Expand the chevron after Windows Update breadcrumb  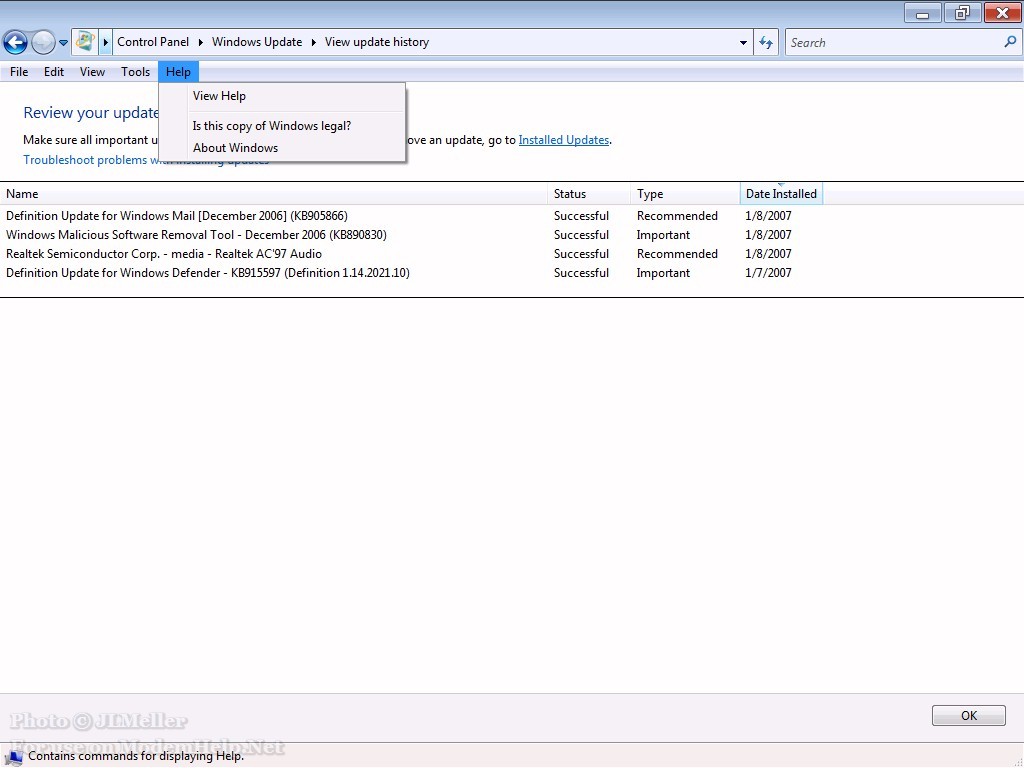tap(313, 42)
